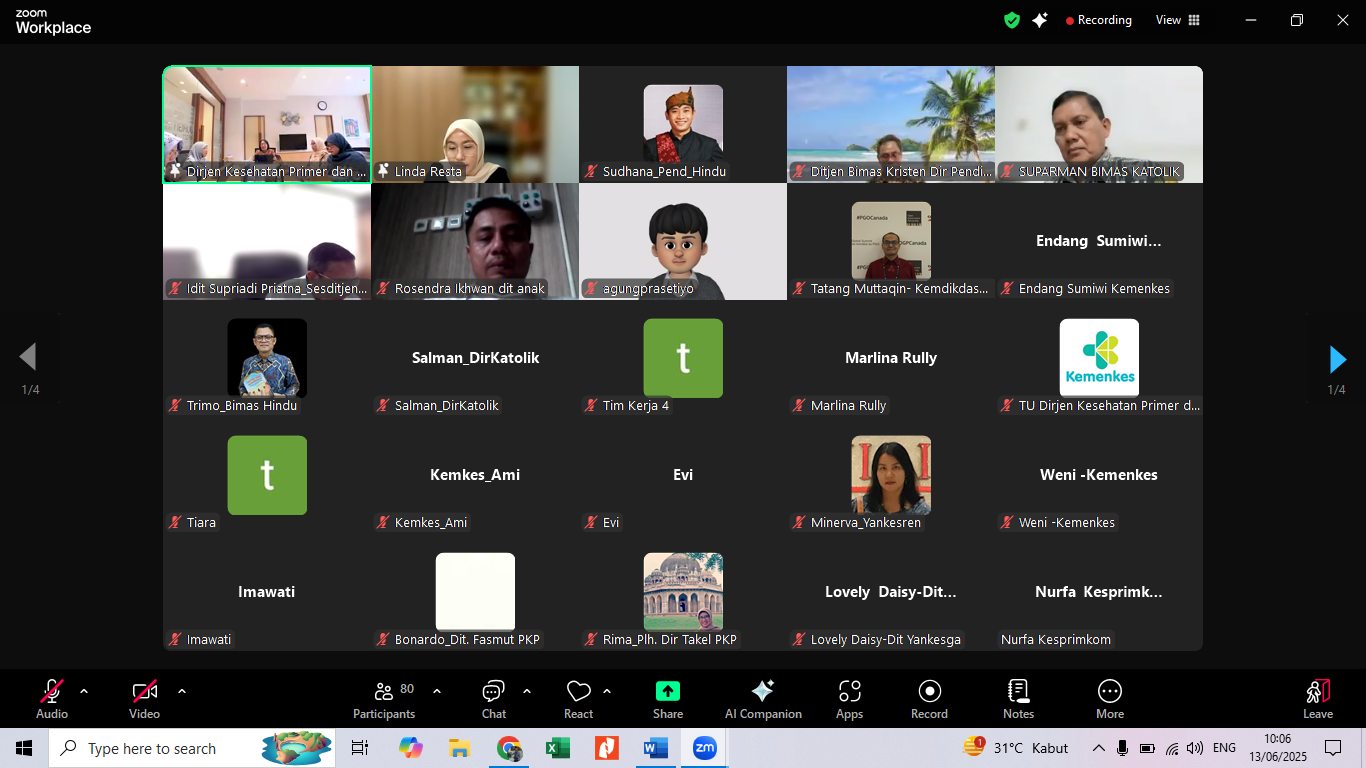Image resolution: width=1366 pixels, height=768 pixels.
Task: Select the SUPARMAN BIMAS KATOLIK video tile
Action: (x=1098, y=124)
